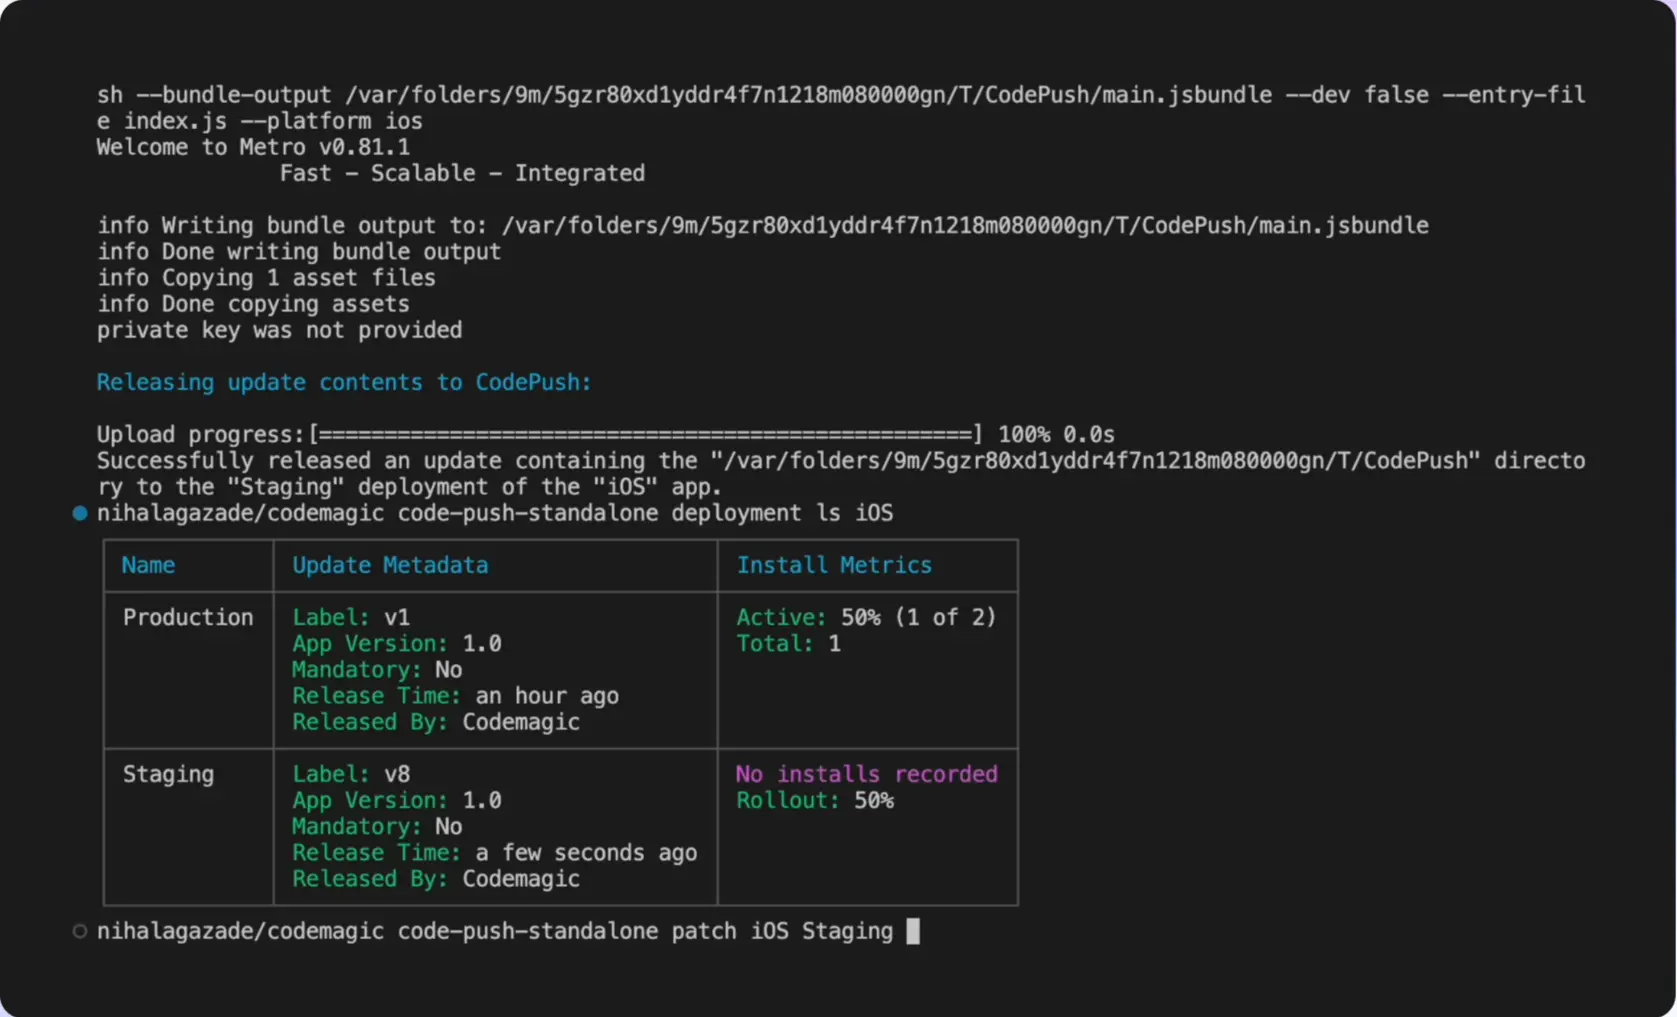Click 'info Done copying assets' line
This screenshot has height=1017, width=1677.
click(253, 304)
